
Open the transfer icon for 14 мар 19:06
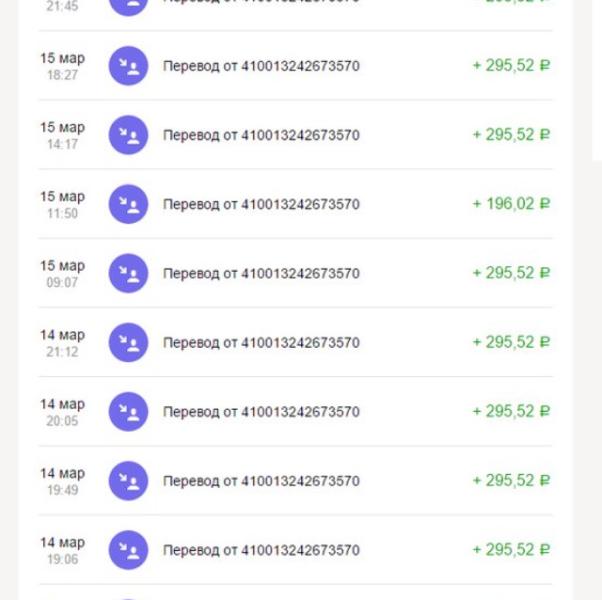coord(128,550)
